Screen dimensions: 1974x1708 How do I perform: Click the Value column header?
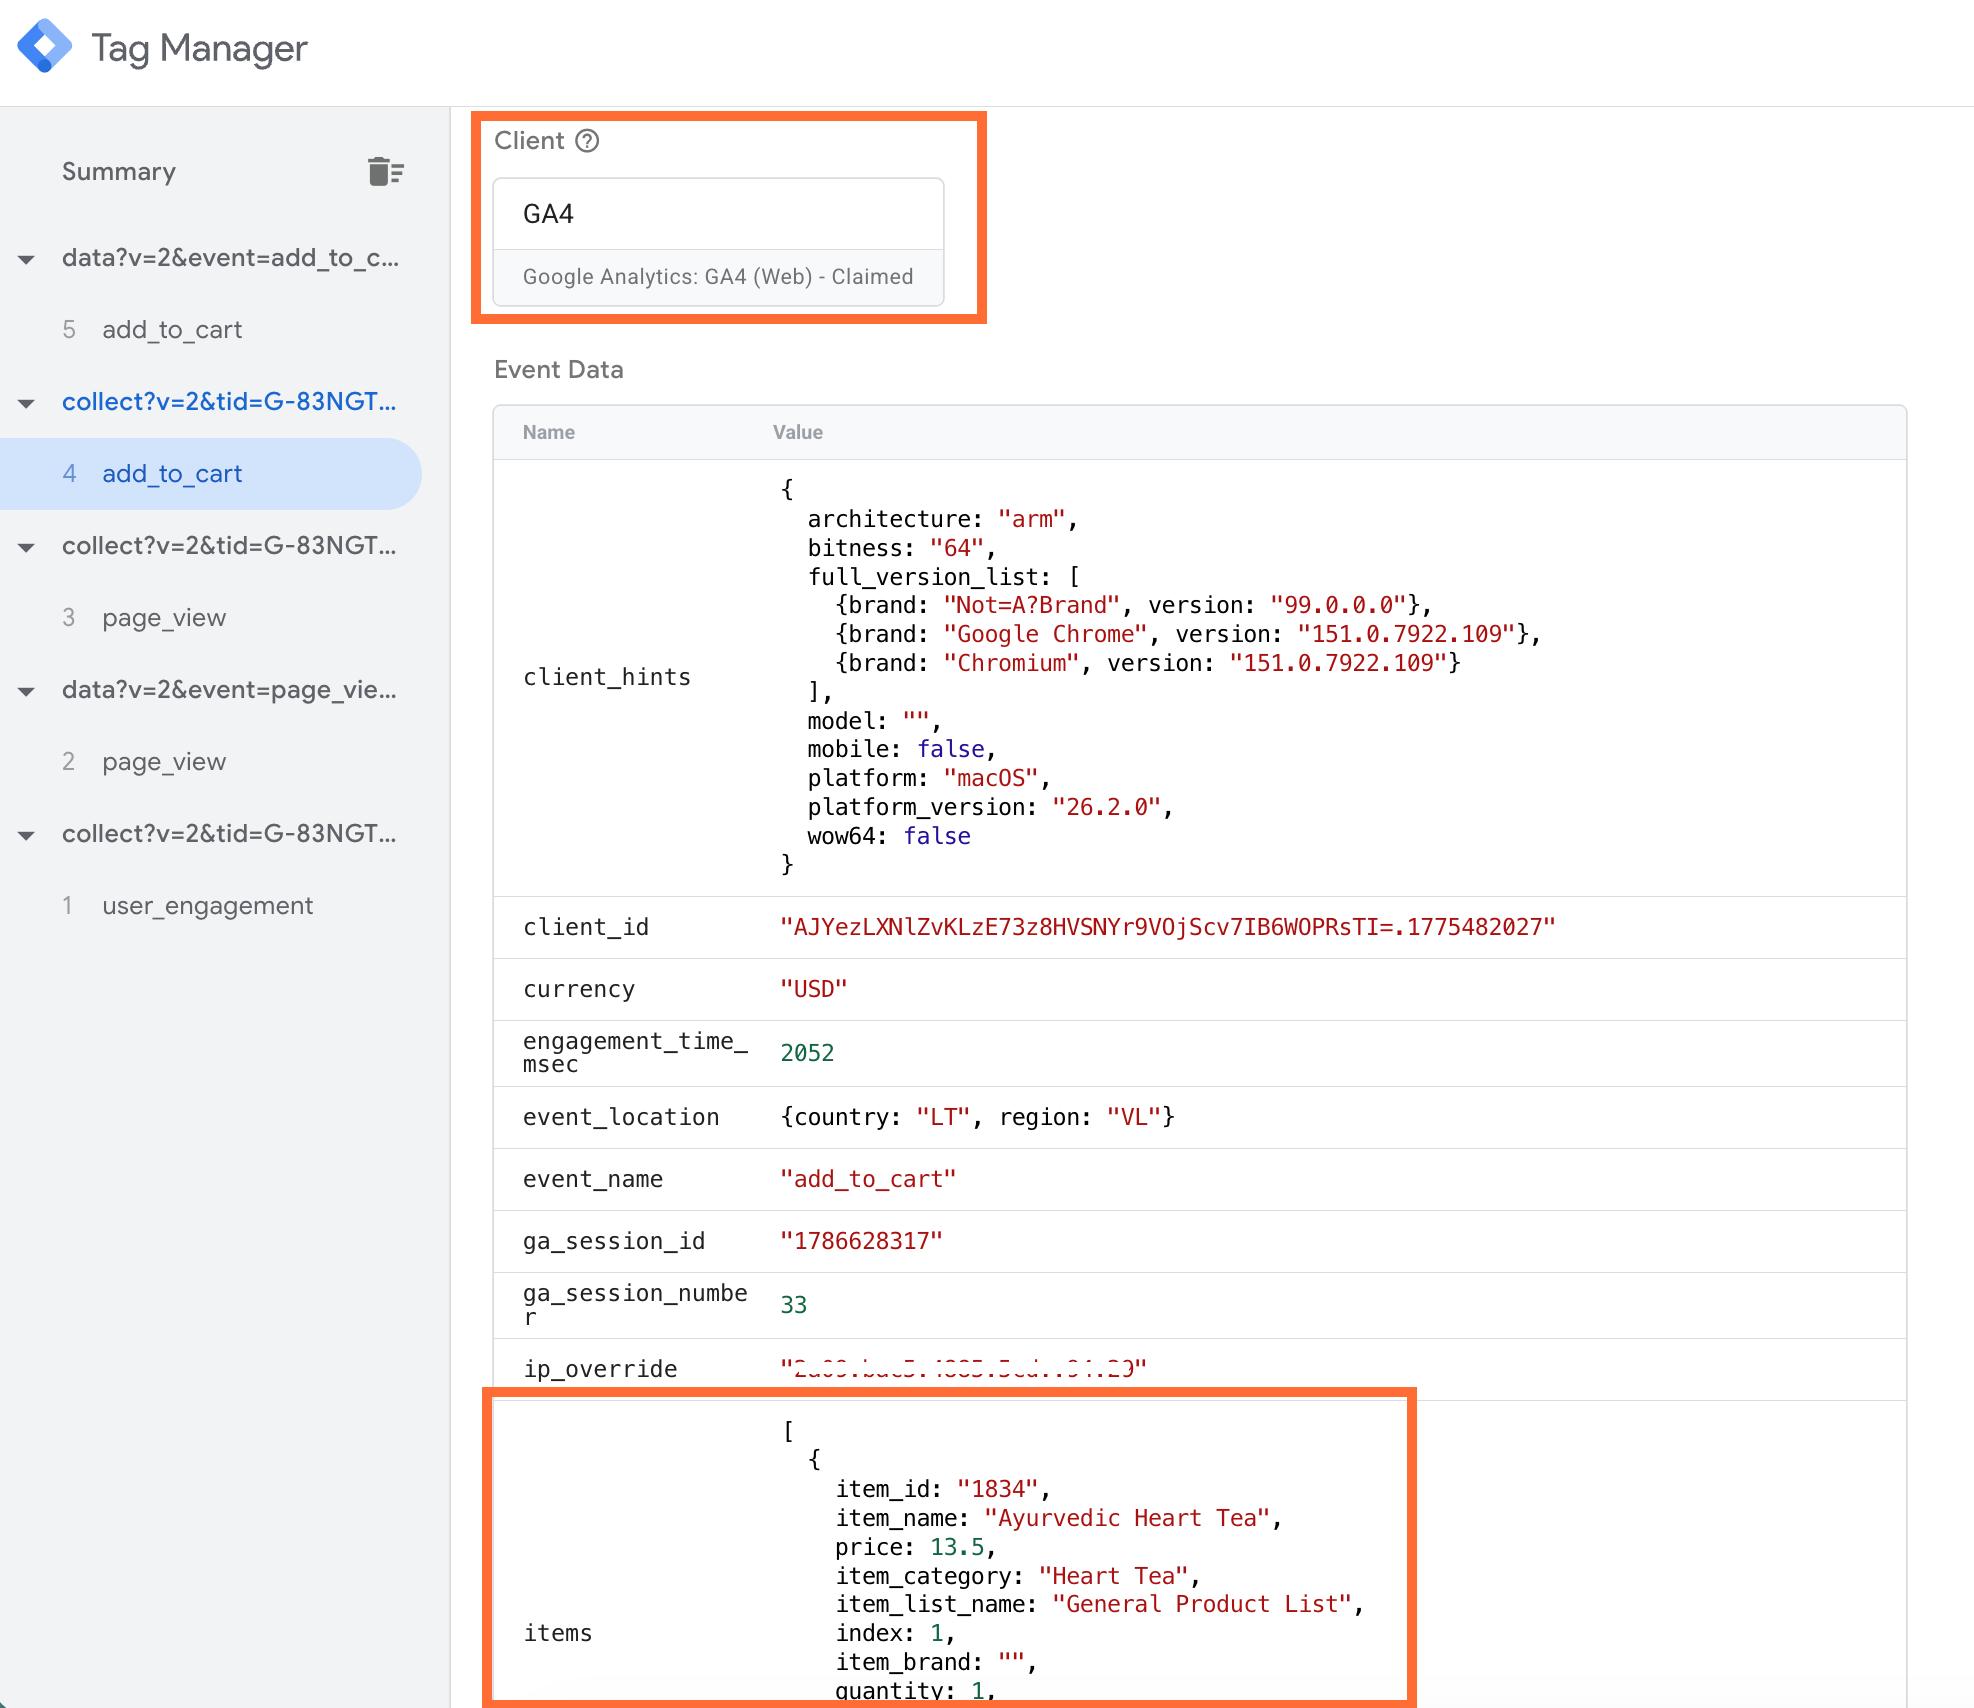pyautogui.click(x=798, y=432)
